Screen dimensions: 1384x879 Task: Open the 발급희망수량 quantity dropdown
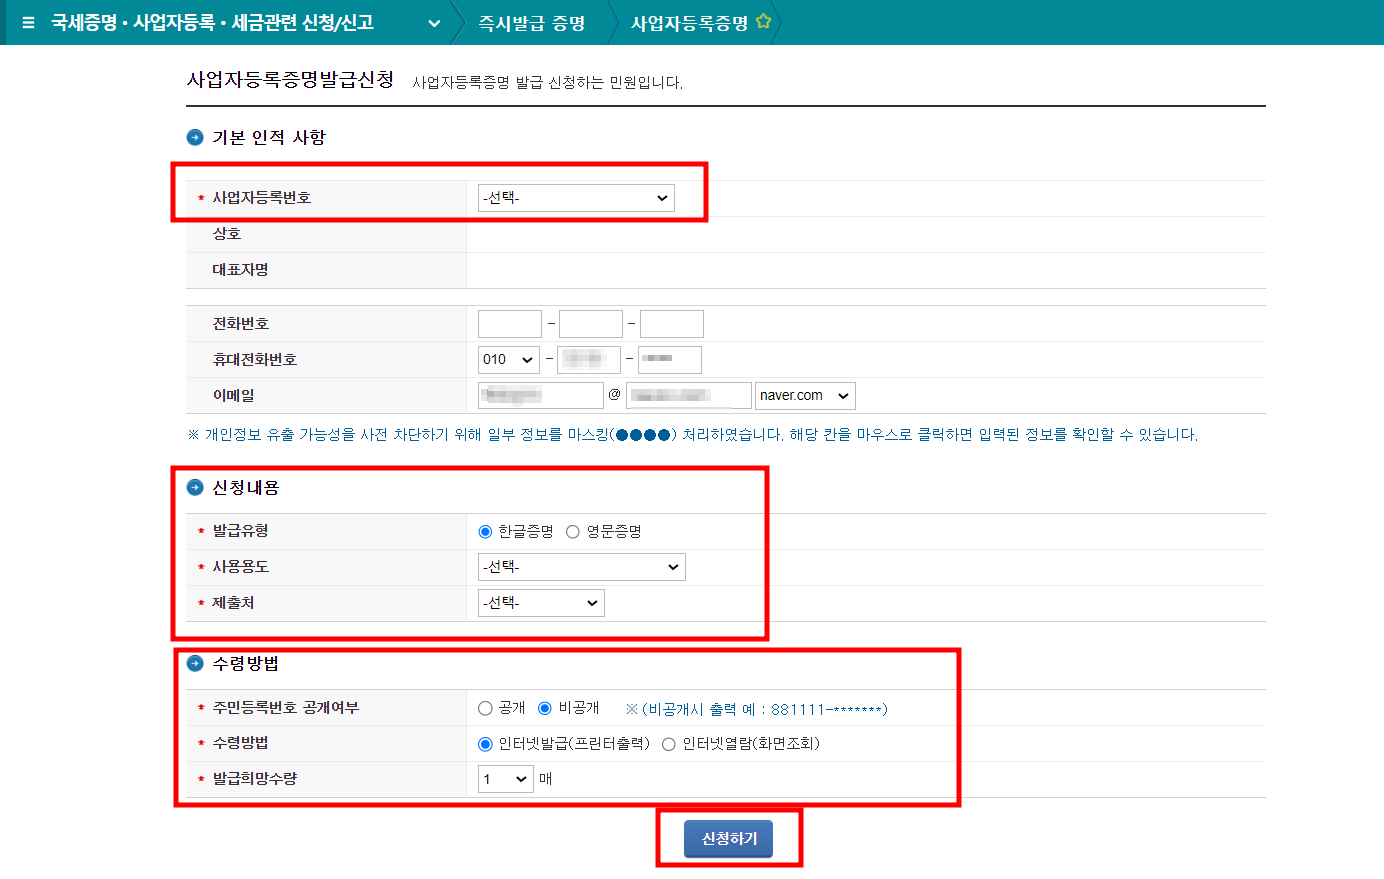[x=505, y=778]
